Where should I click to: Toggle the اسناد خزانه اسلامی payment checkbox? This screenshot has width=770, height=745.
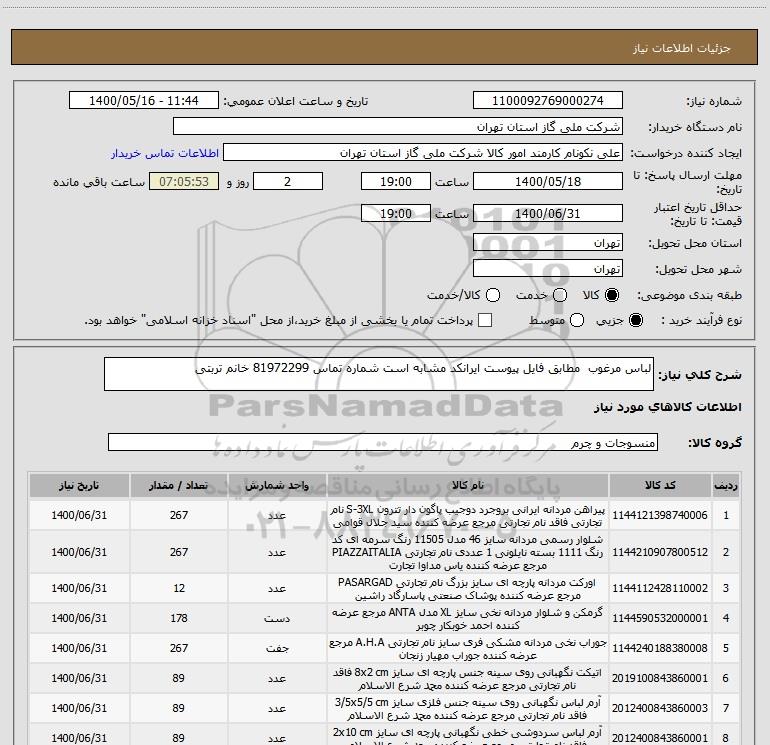(x=485, y=320)
